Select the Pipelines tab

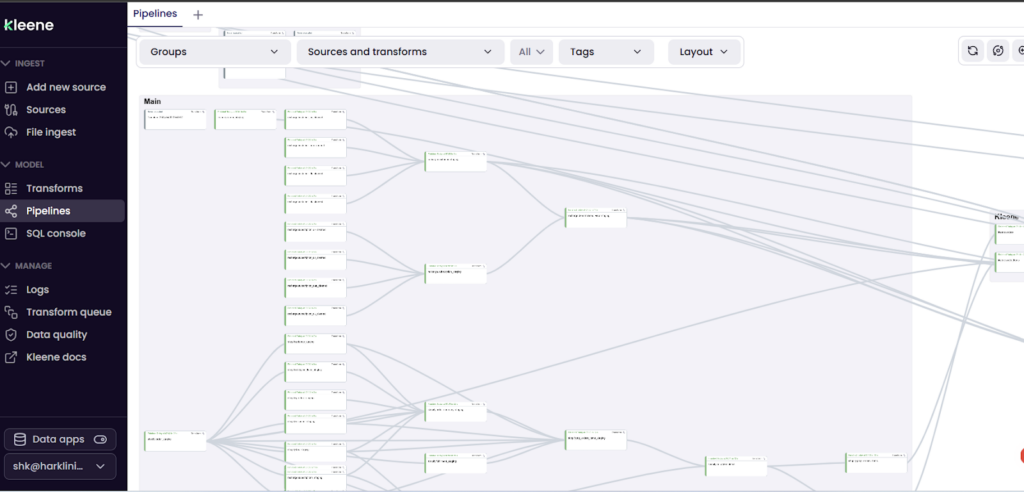[155, 14]
